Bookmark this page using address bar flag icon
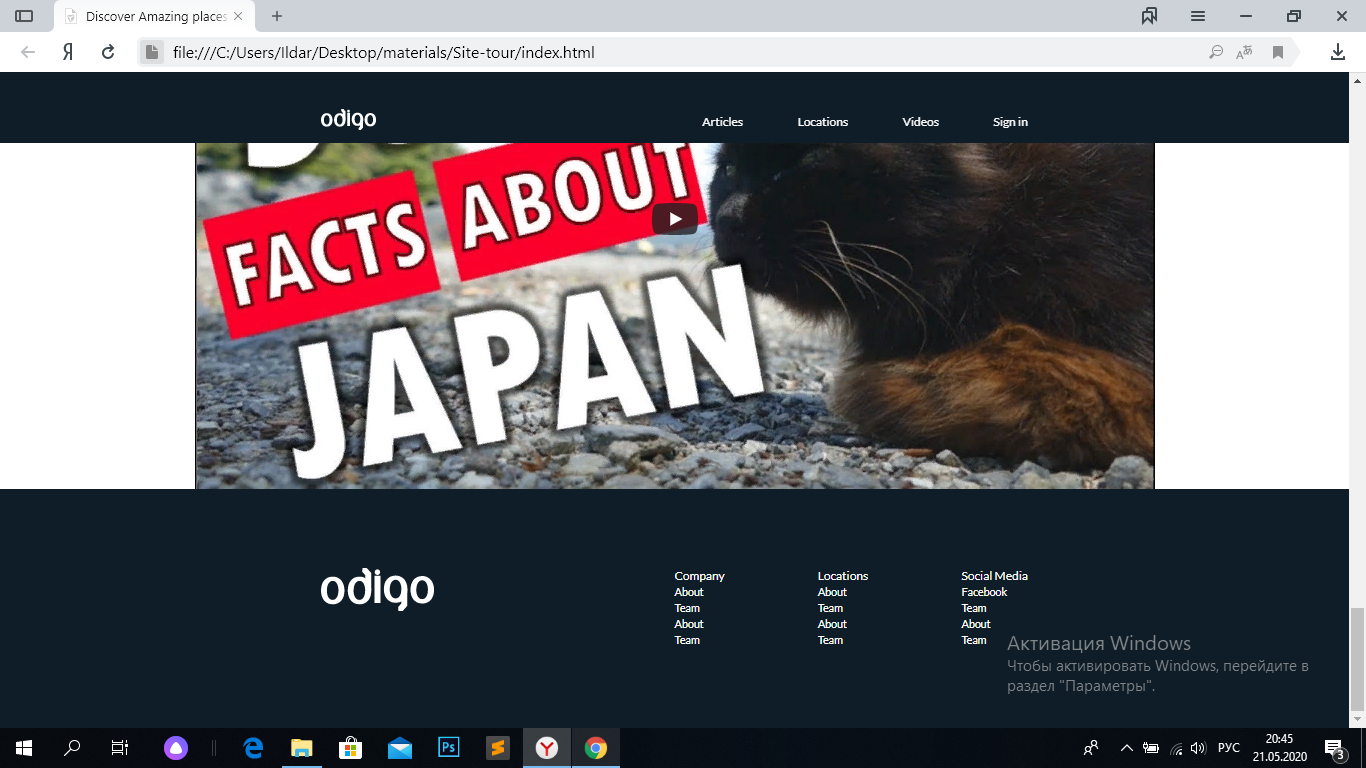1366x768 pixels. pos(1278,52)
